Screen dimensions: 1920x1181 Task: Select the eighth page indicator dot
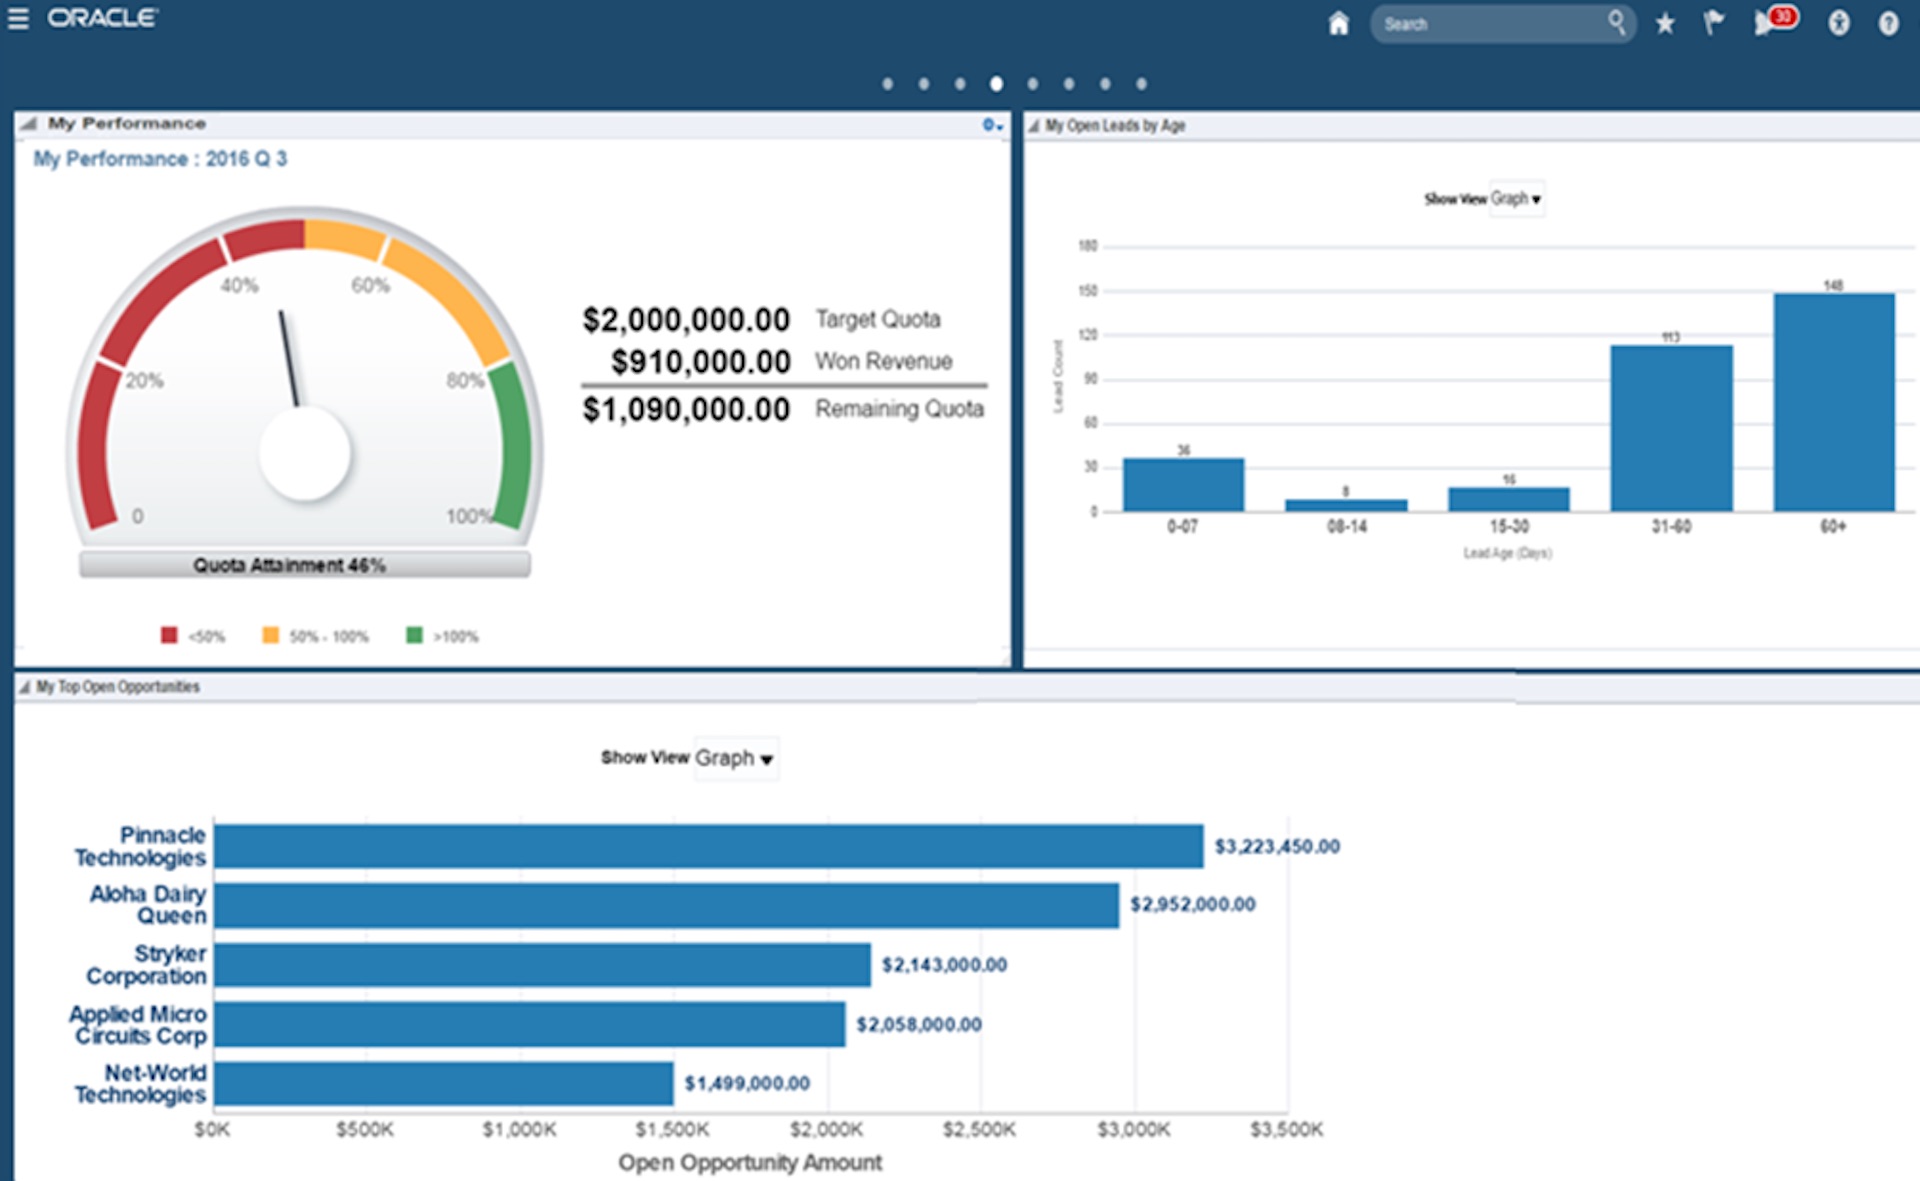pyautogui.click(x=1141, y=84)
